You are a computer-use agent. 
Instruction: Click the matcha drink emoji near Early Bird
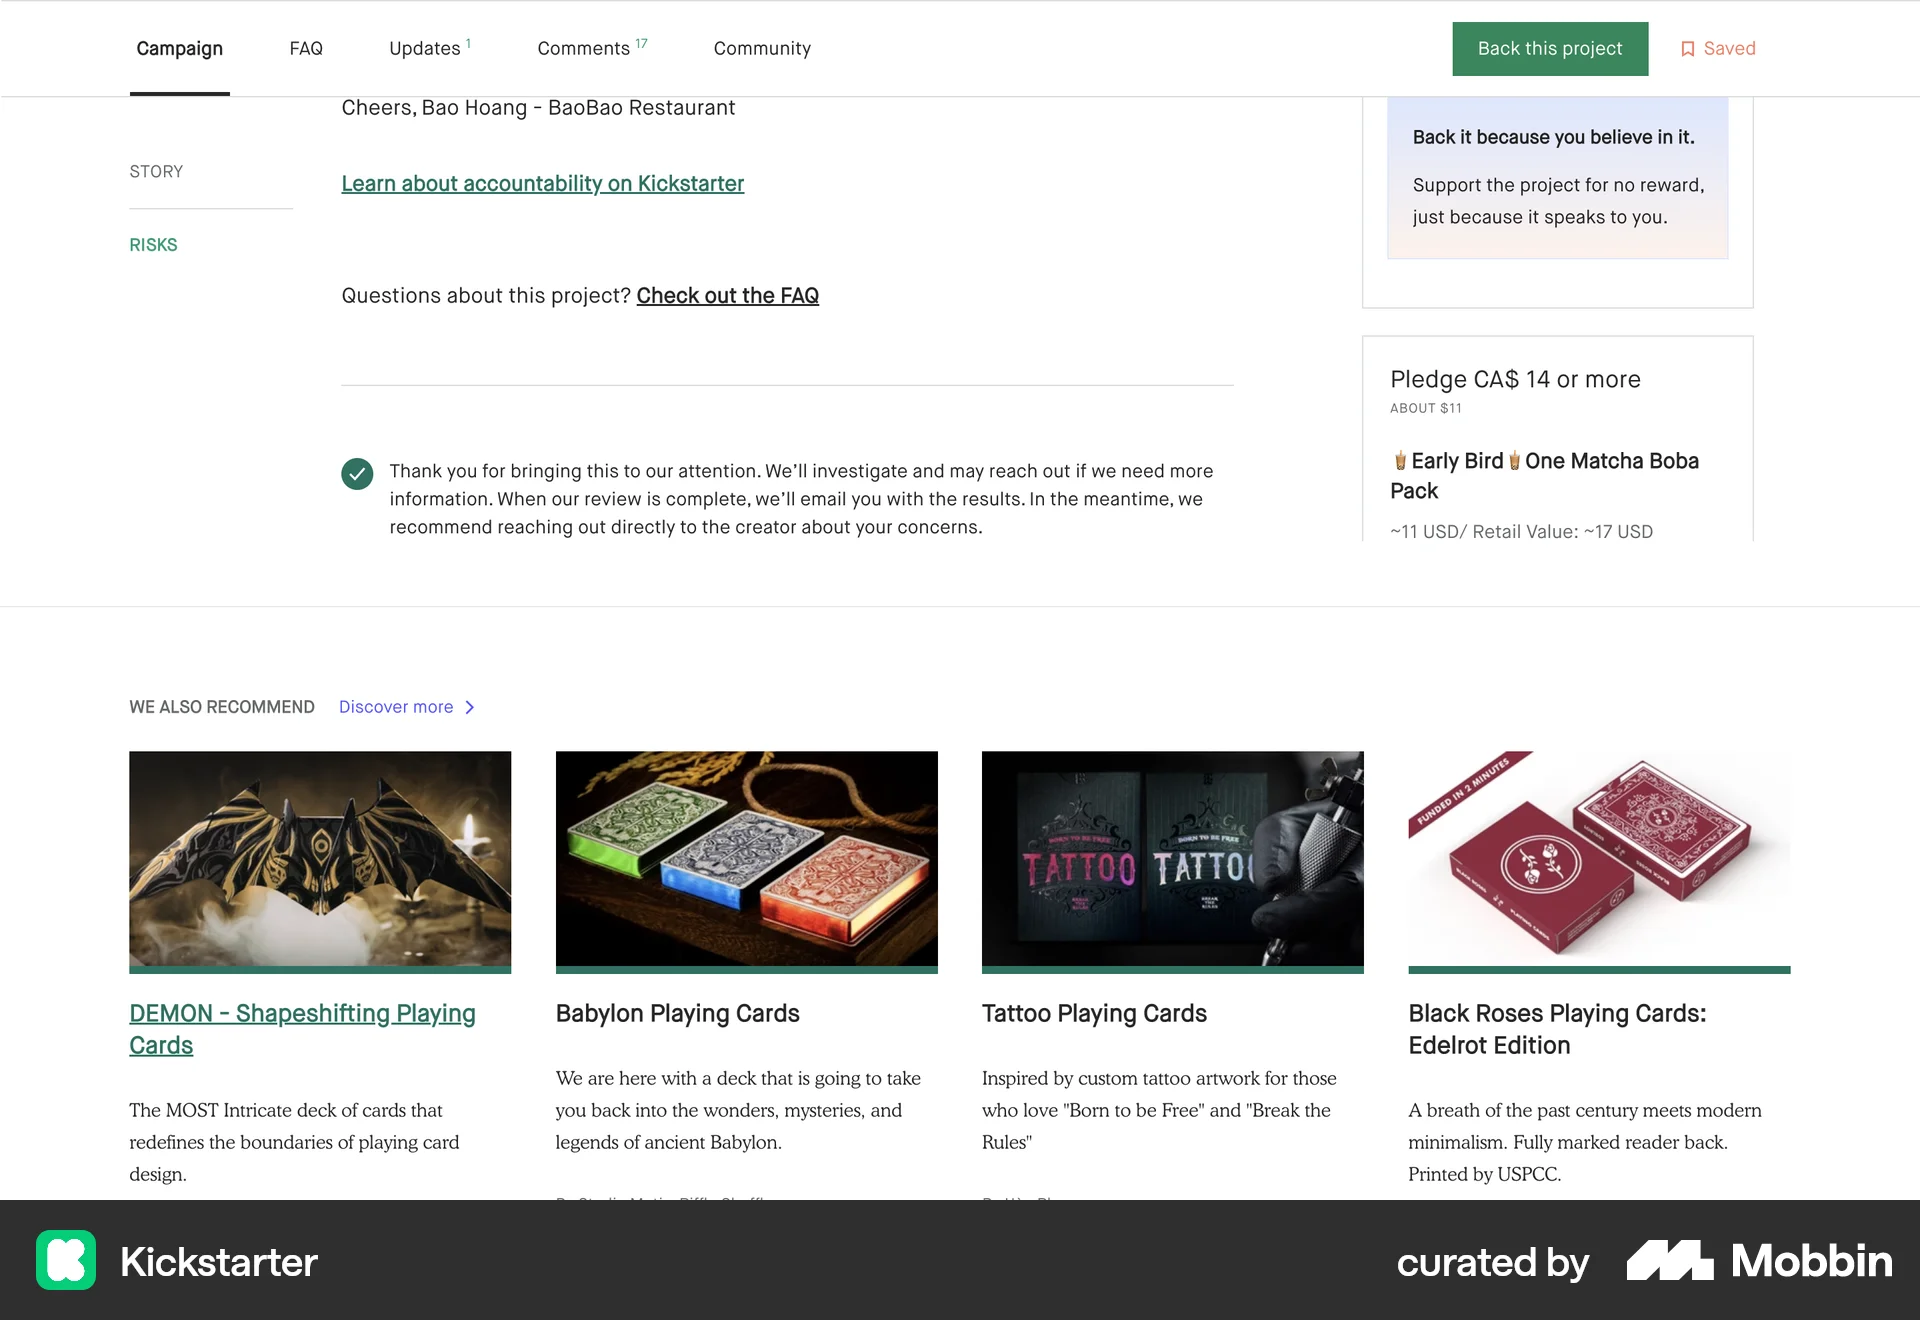(x=1399, y=461)
